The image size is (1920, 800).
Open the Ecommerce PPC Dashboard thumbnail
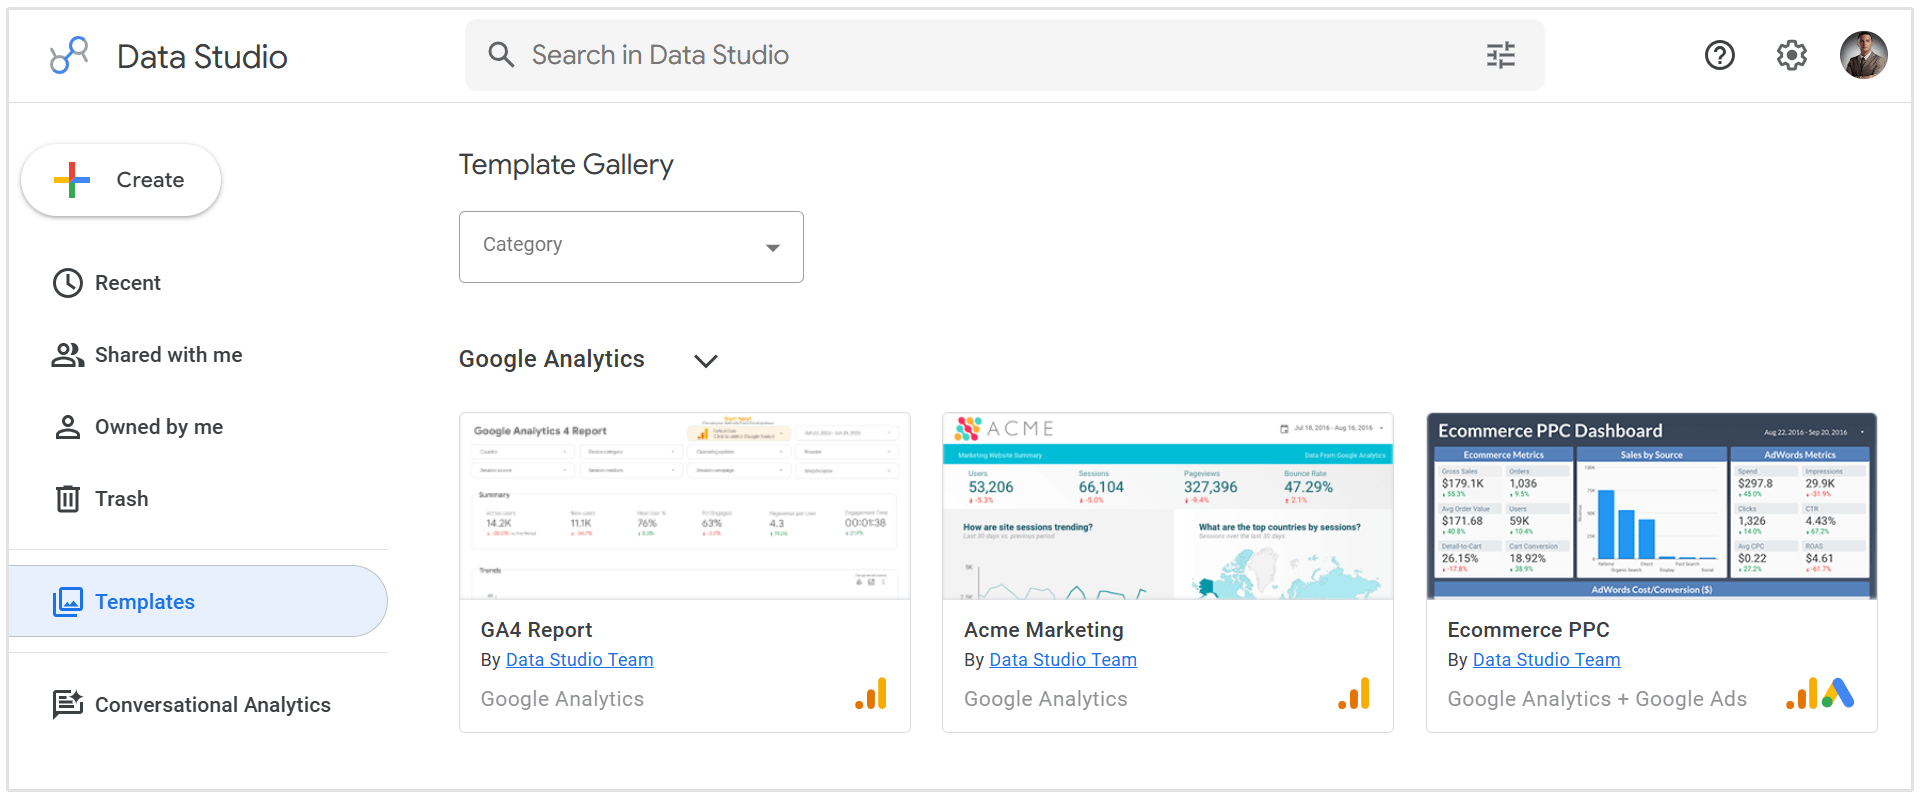pos(1652,506)
